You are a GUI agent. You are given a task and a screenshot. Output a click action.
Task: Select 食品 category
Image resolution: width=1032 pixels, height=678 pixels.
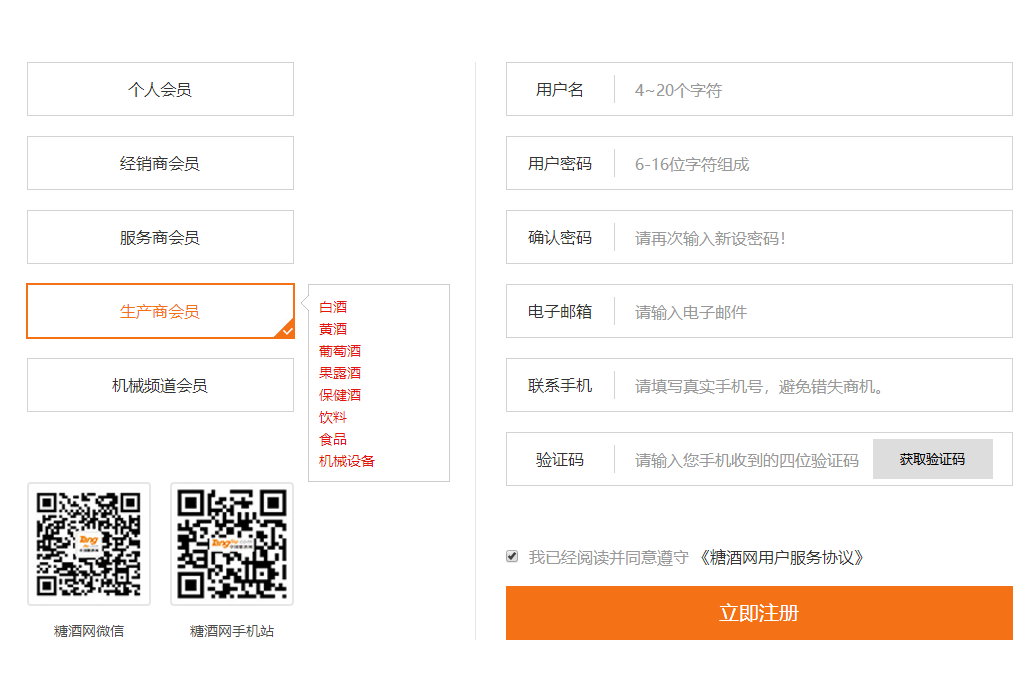click(333, 439)
